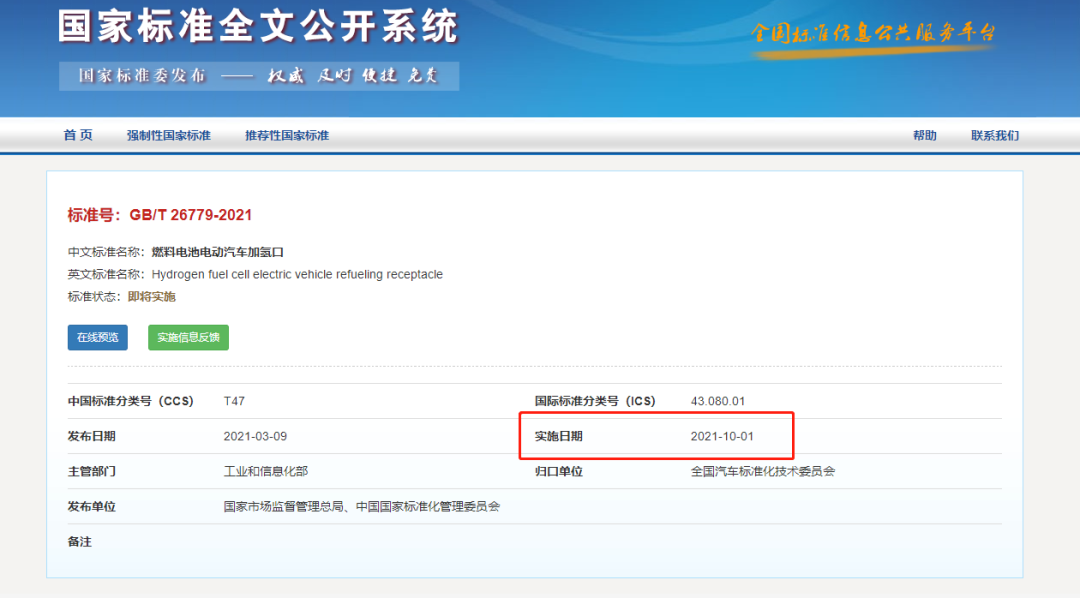Viewport: 1080px width, 598px height.
Task: Click the 国家标准委发布 slogan banner
Action: click(x=258, y=76)
